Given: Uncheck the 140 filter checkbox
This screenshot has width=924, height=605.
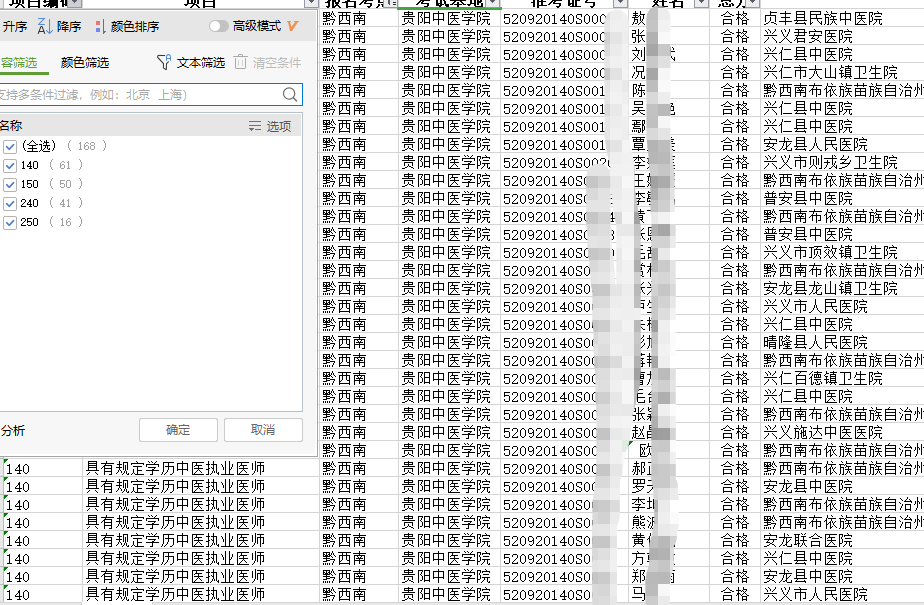Looking at the screenshot, I should coord(10,165).
